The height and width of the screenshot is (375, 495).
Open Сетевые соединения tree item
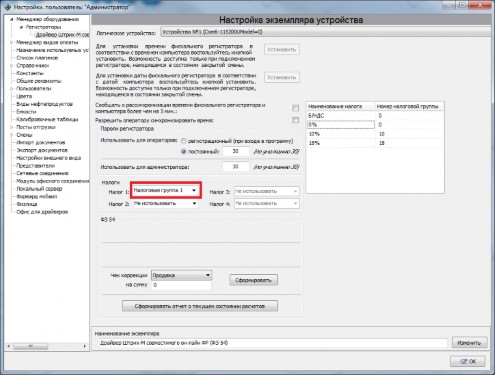42,173
